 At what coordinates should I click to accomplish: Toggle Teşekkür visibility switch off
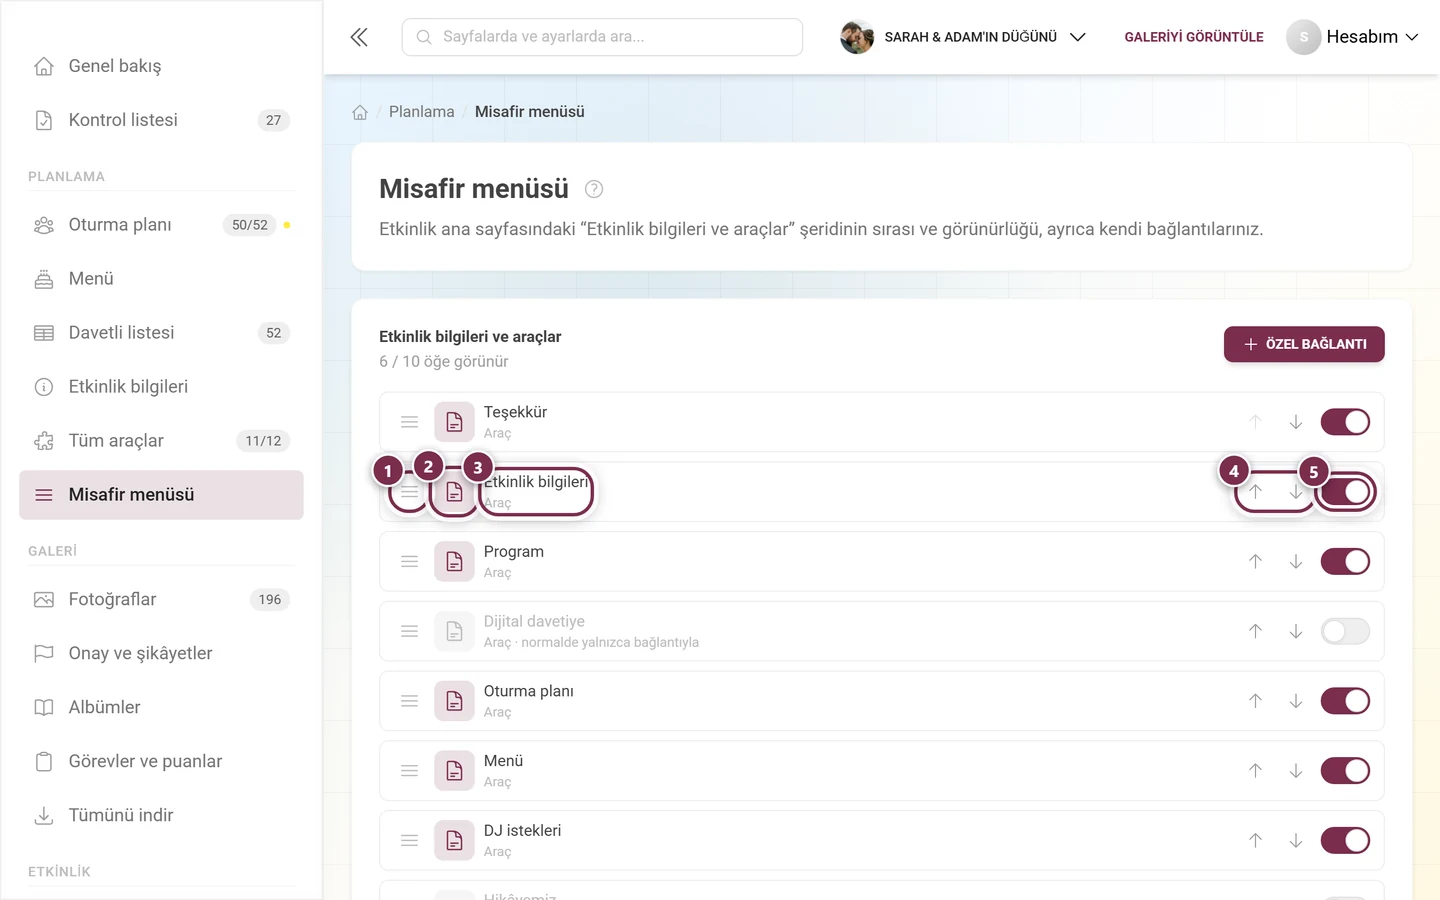pos(1345,422)
